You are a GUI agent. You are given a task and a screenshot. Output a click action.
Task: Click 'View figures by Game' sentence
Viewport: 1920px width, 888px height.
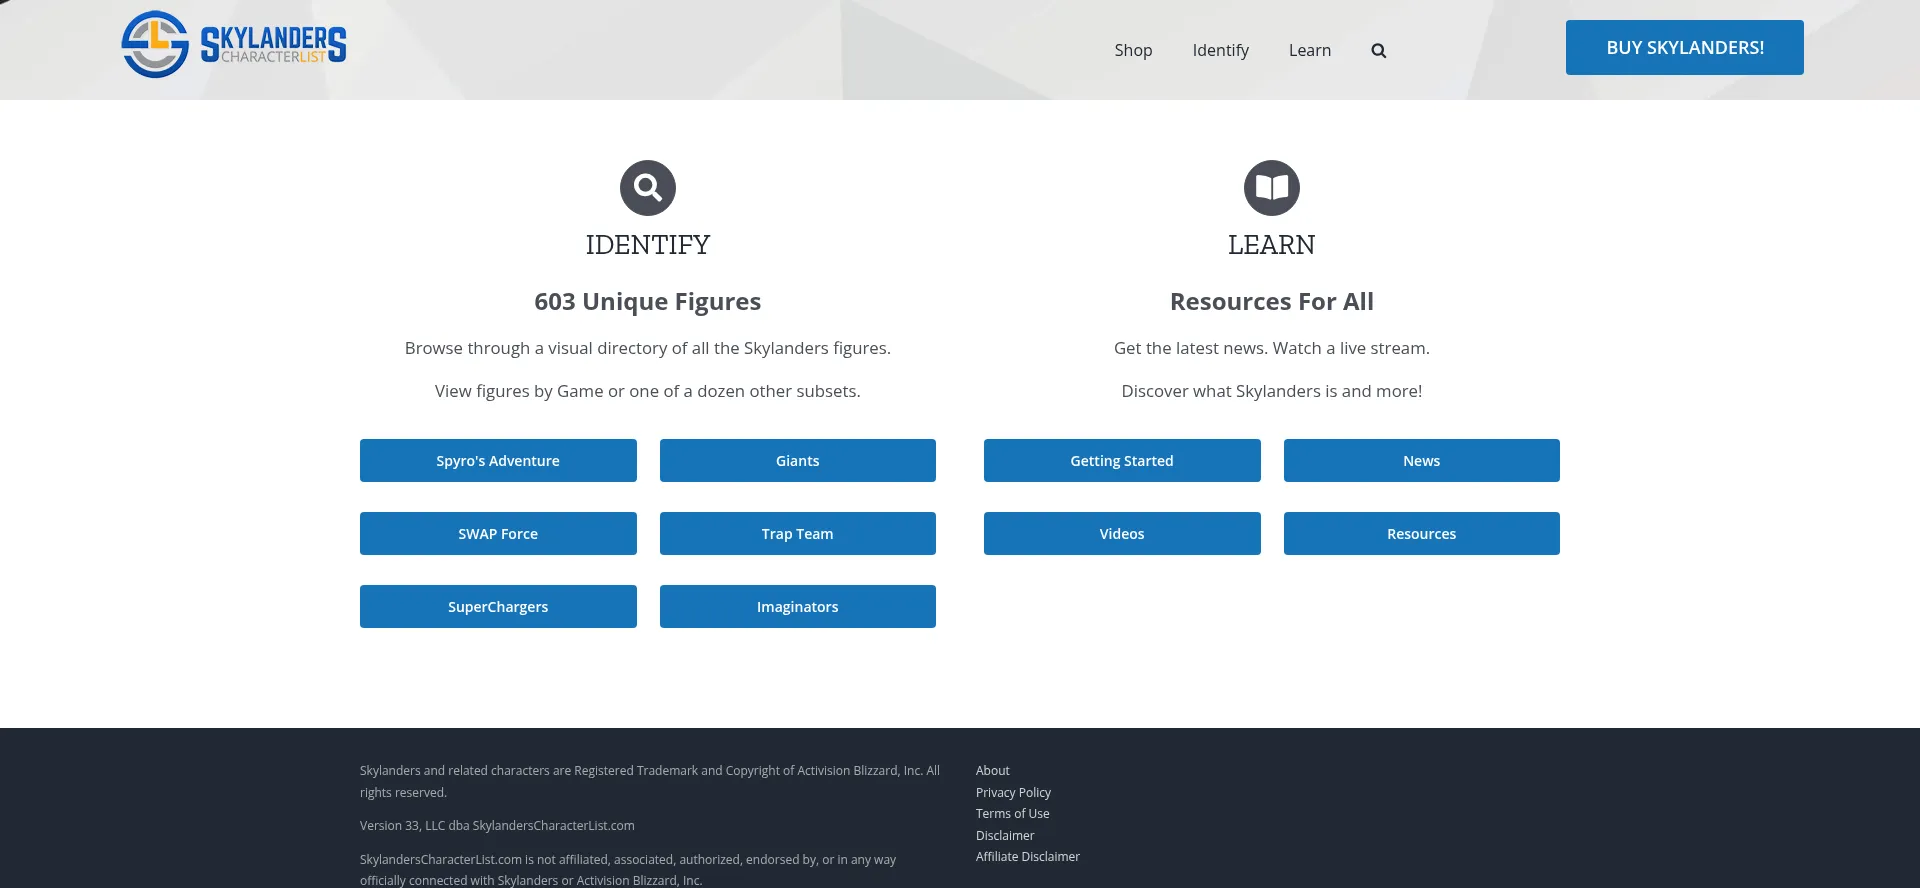tap(648, 391)
